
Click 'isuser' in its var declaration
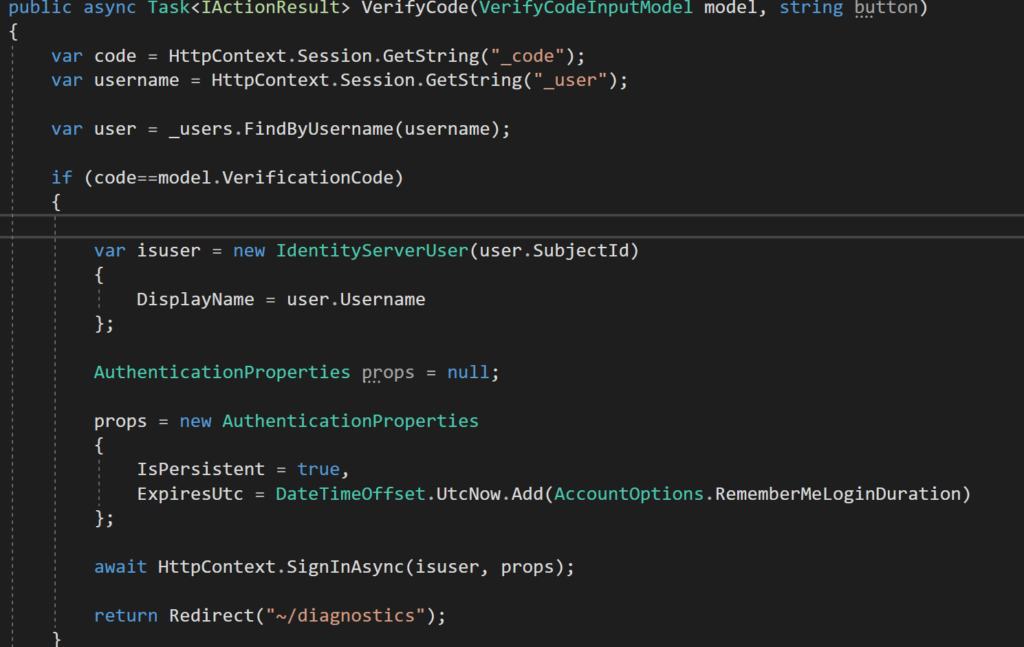tap(168, 251)
